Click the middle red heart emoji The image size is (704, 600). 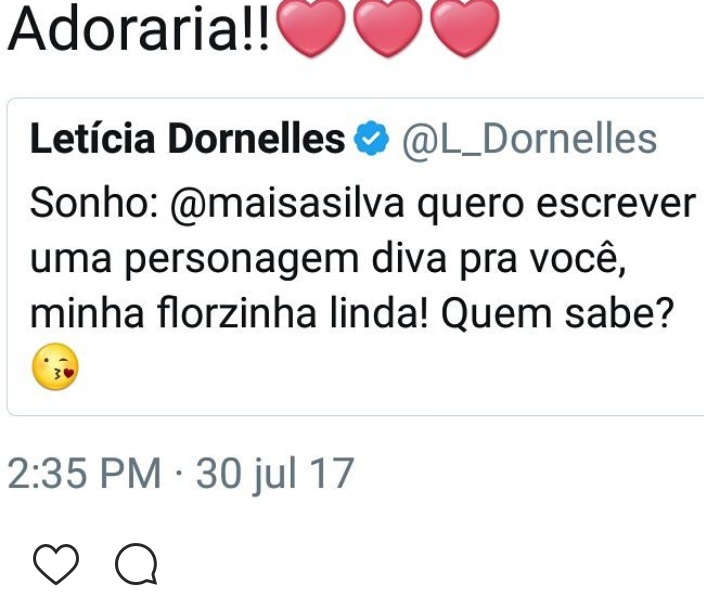tap(390, 32)
